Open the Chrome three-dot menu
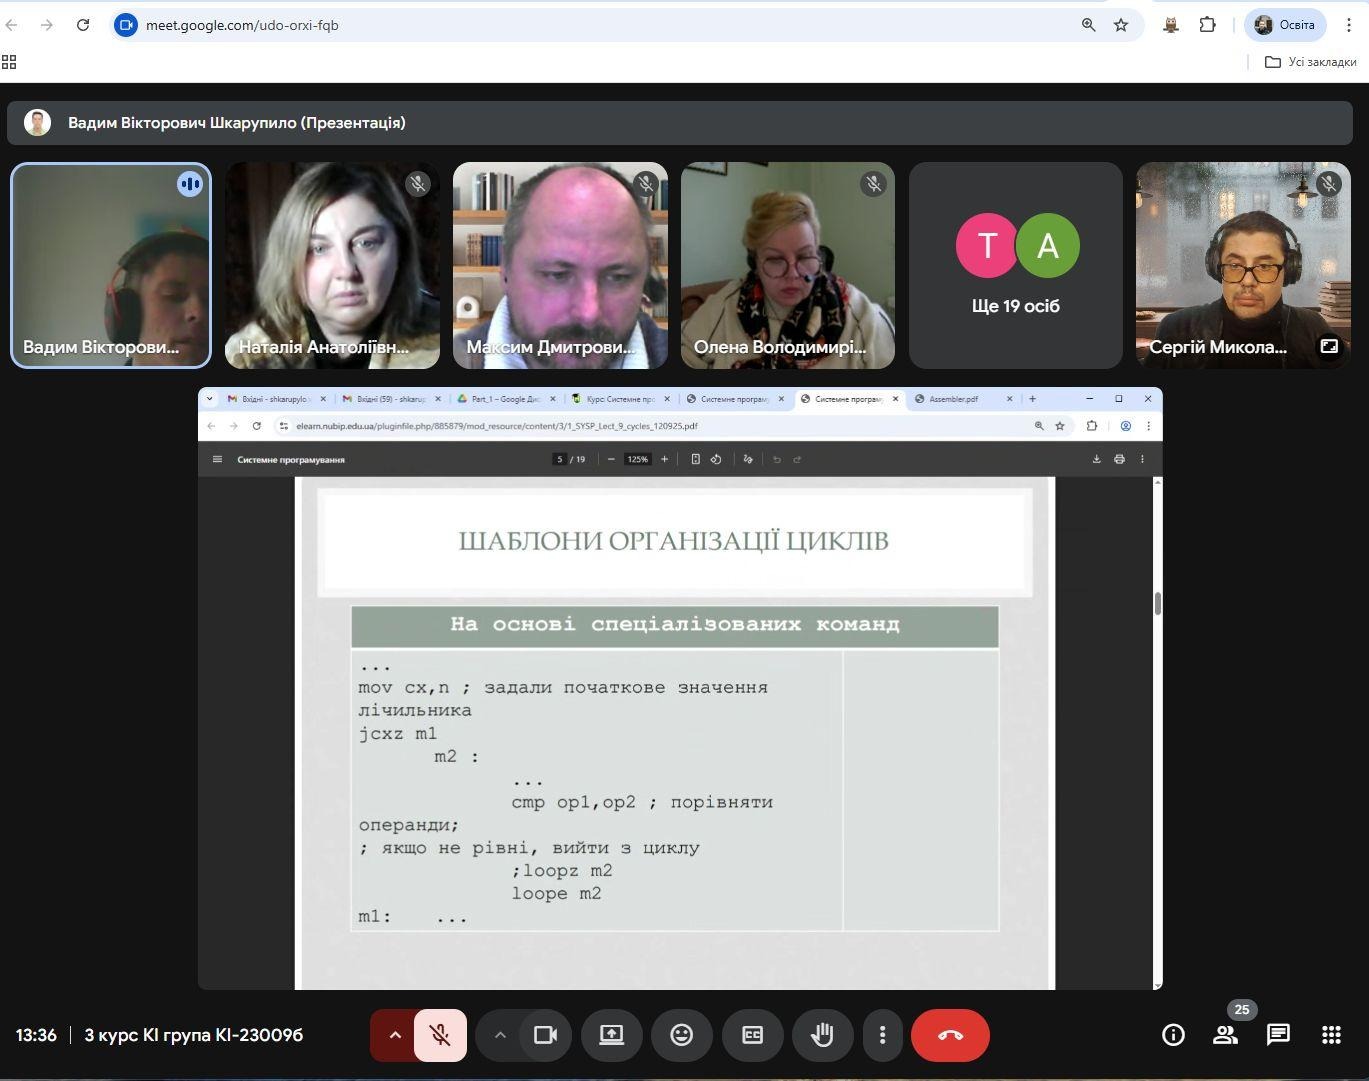Screen dimensions: 1369x1081 1348,25
